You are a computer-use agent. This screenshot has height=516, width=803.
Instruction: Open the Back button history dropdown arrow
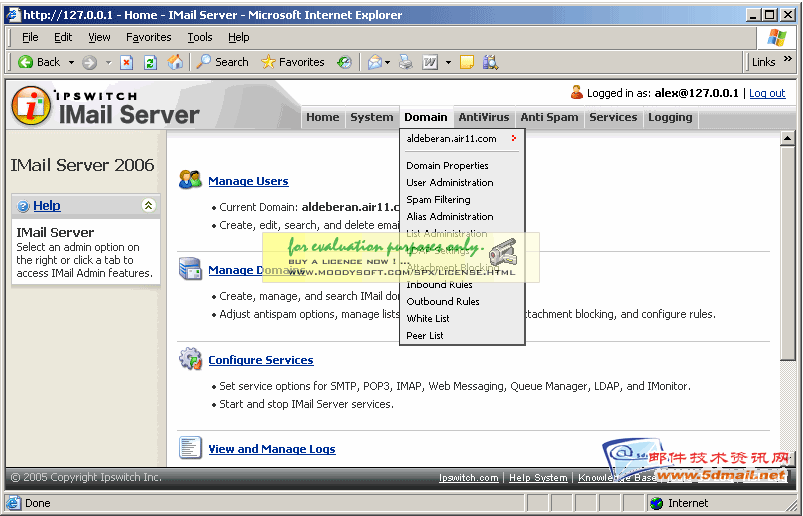pos(71,62)
